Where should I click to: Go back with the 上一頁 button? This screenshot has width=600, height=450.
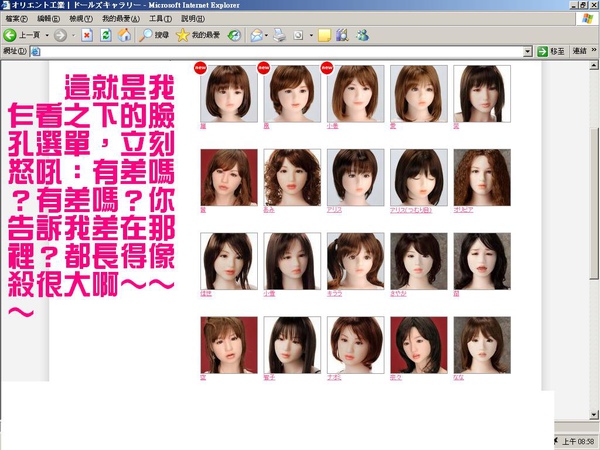coord(22,35)
